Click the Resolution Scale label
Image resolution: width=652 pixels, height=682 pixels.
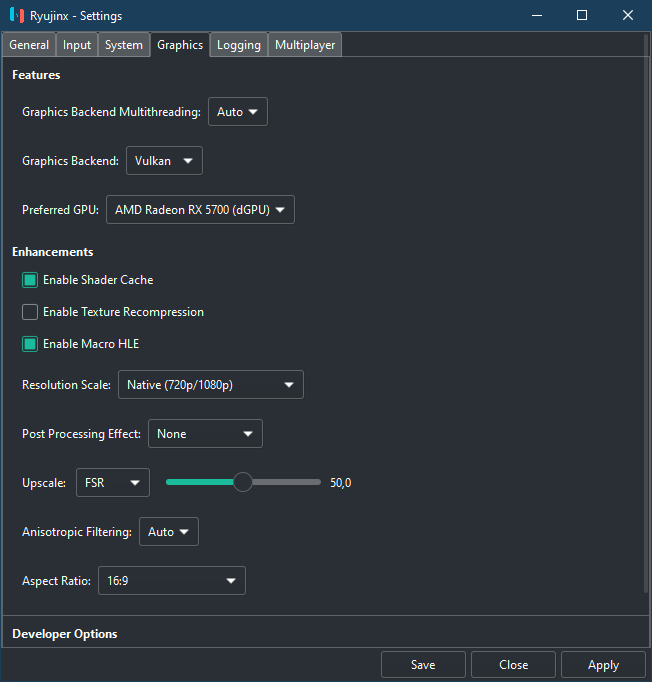click(67, 385)
